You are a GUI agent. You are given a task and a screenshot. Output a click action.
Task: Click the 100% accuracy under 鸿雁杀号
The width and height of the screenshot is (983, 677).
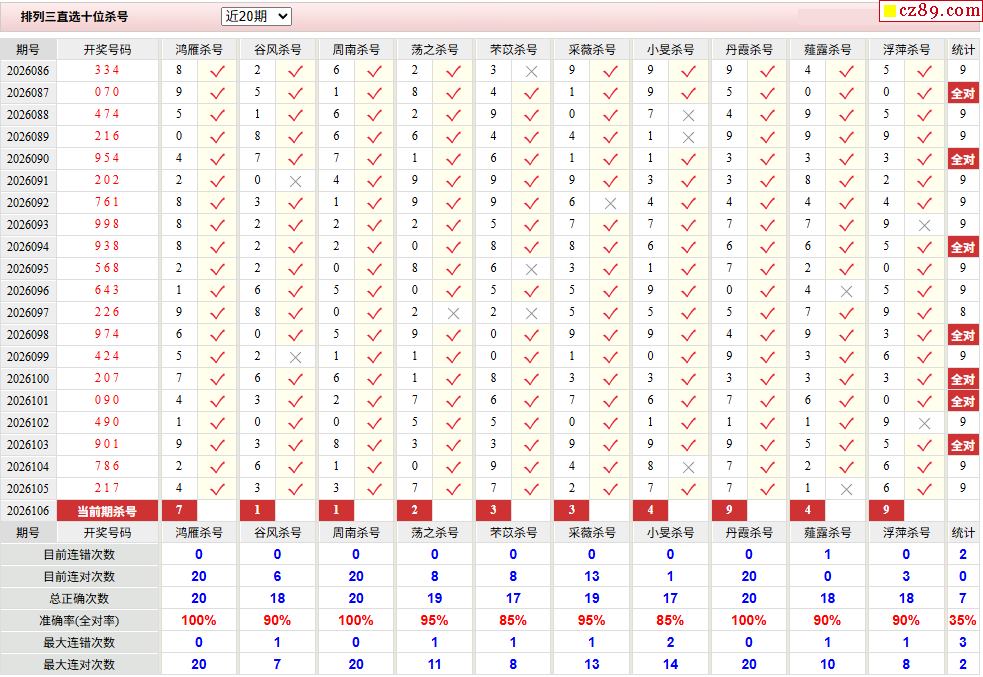[199, 621]
